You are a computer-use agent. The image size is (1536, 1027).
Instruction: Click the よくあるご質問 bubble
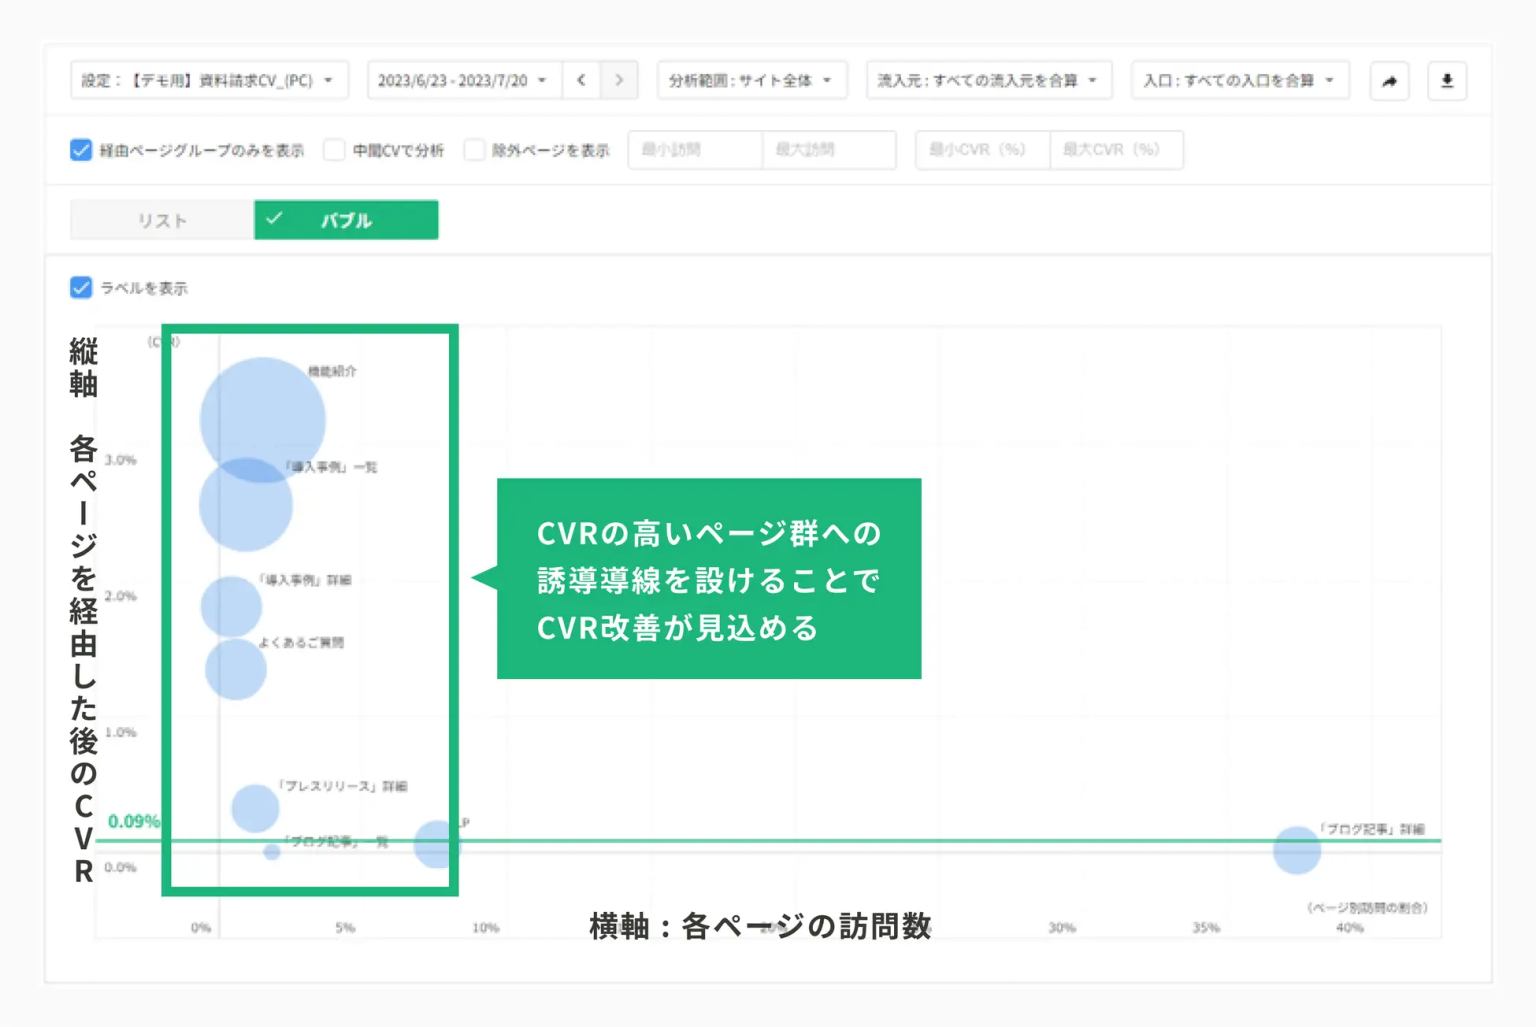[x=236, y=669]
